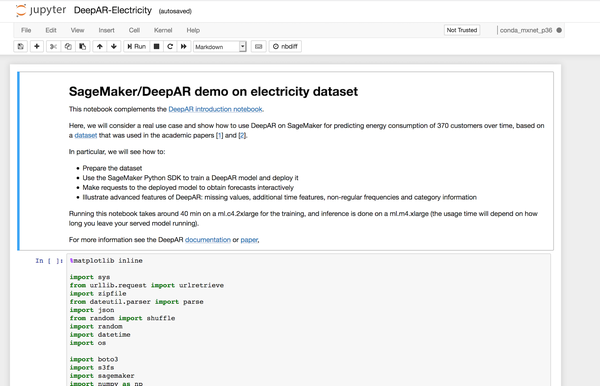Save notebook with the floppy disk icon
Viewport: 600px width, 386px height.
[x=21, y=46]
